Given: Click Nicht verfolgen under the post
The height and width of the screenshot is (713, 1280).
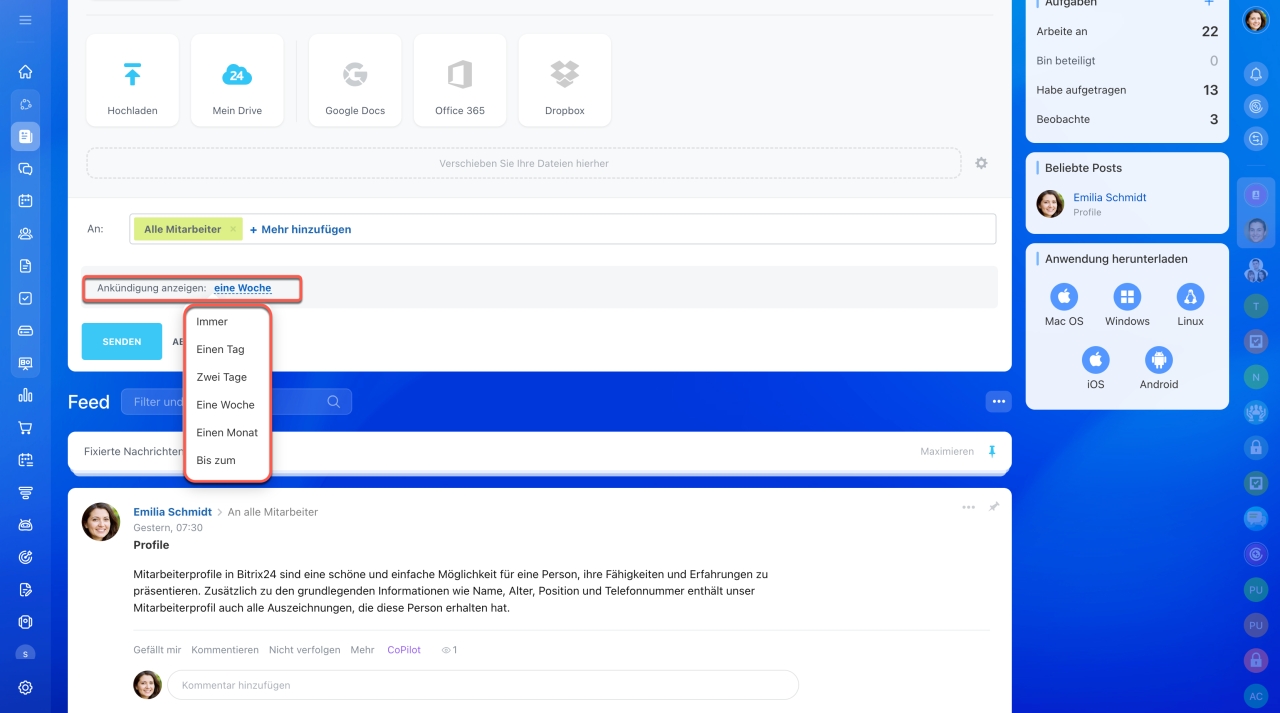Looking at the screenshot, I should 304,650.
